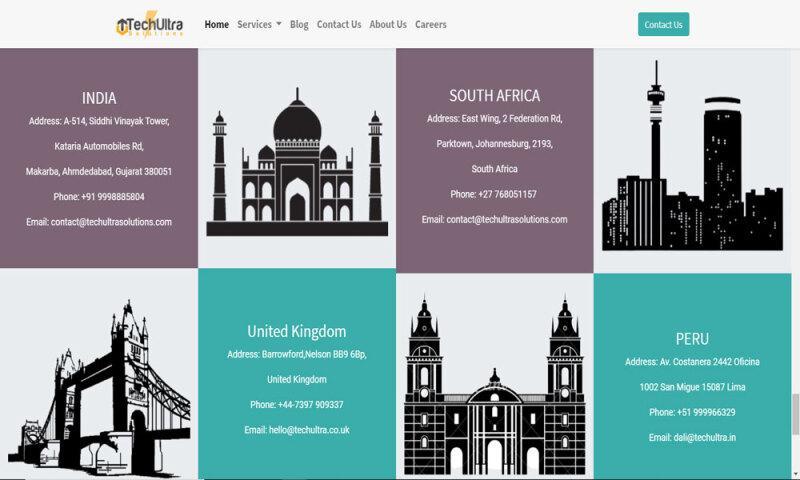800x480 pixels.
Task: Click 1002 San Migue 15087 Lima line
Action: [692, 387]
